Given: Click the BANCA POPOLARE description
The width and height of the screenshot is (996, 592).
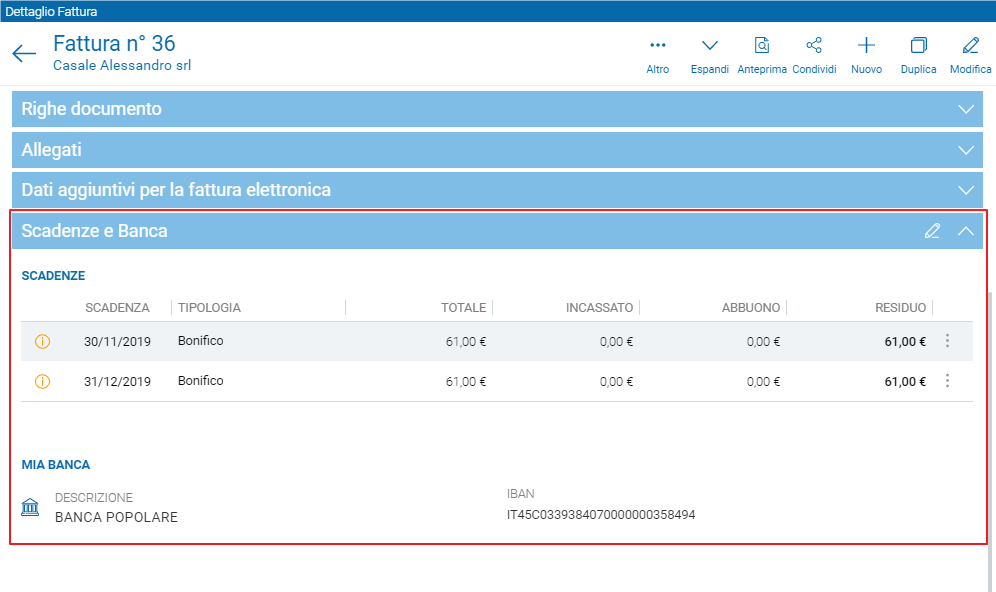Looking at the screenshot, I should [116, 518].
